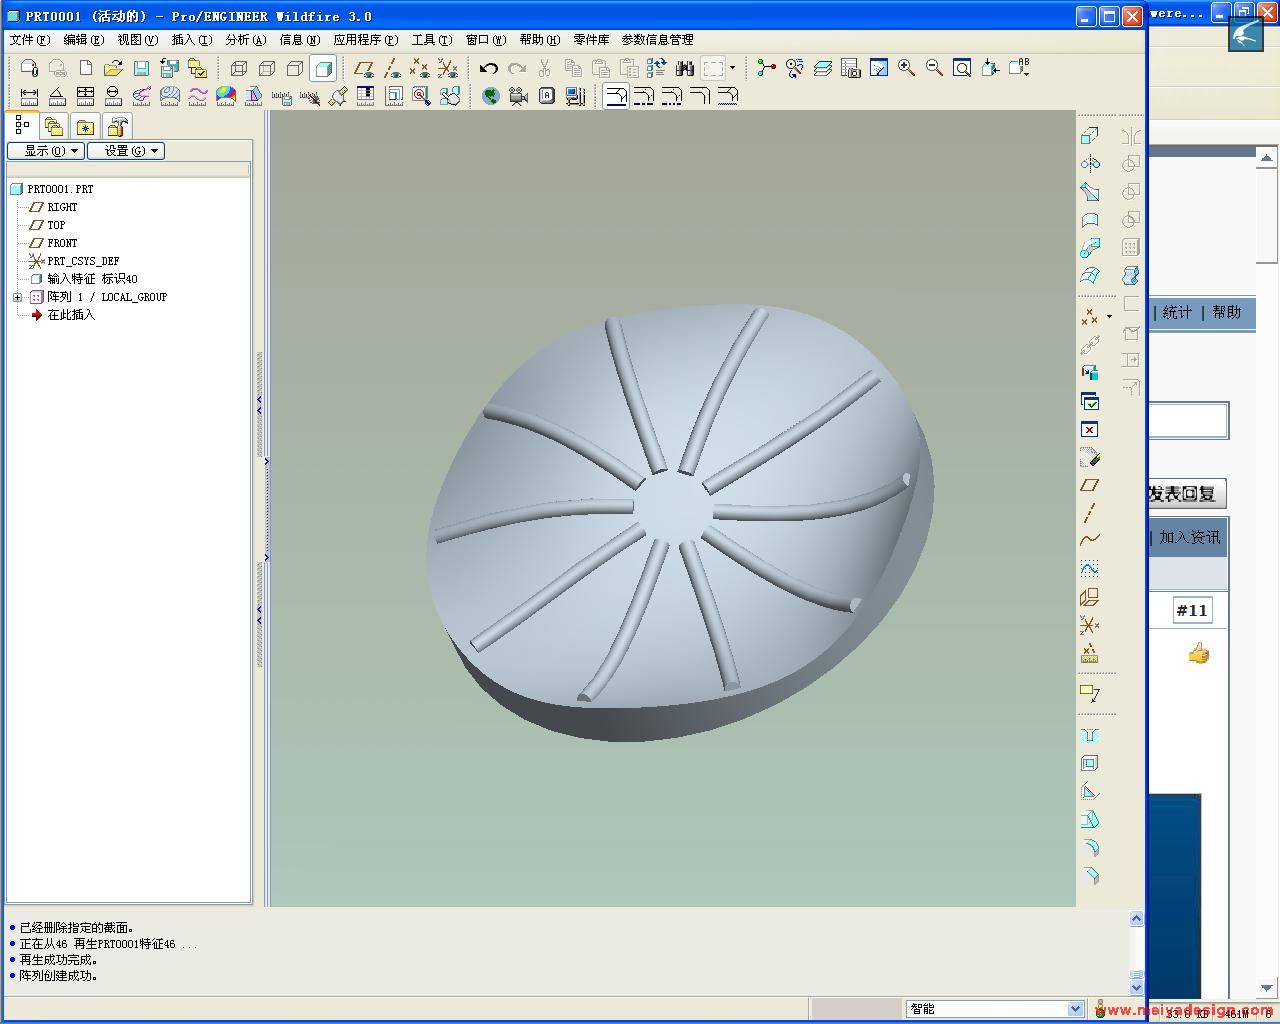Image resolution: width=1280 pixels, height=1024 pixels.
Task: Select the Shell tool icon
Action: 1090,763
